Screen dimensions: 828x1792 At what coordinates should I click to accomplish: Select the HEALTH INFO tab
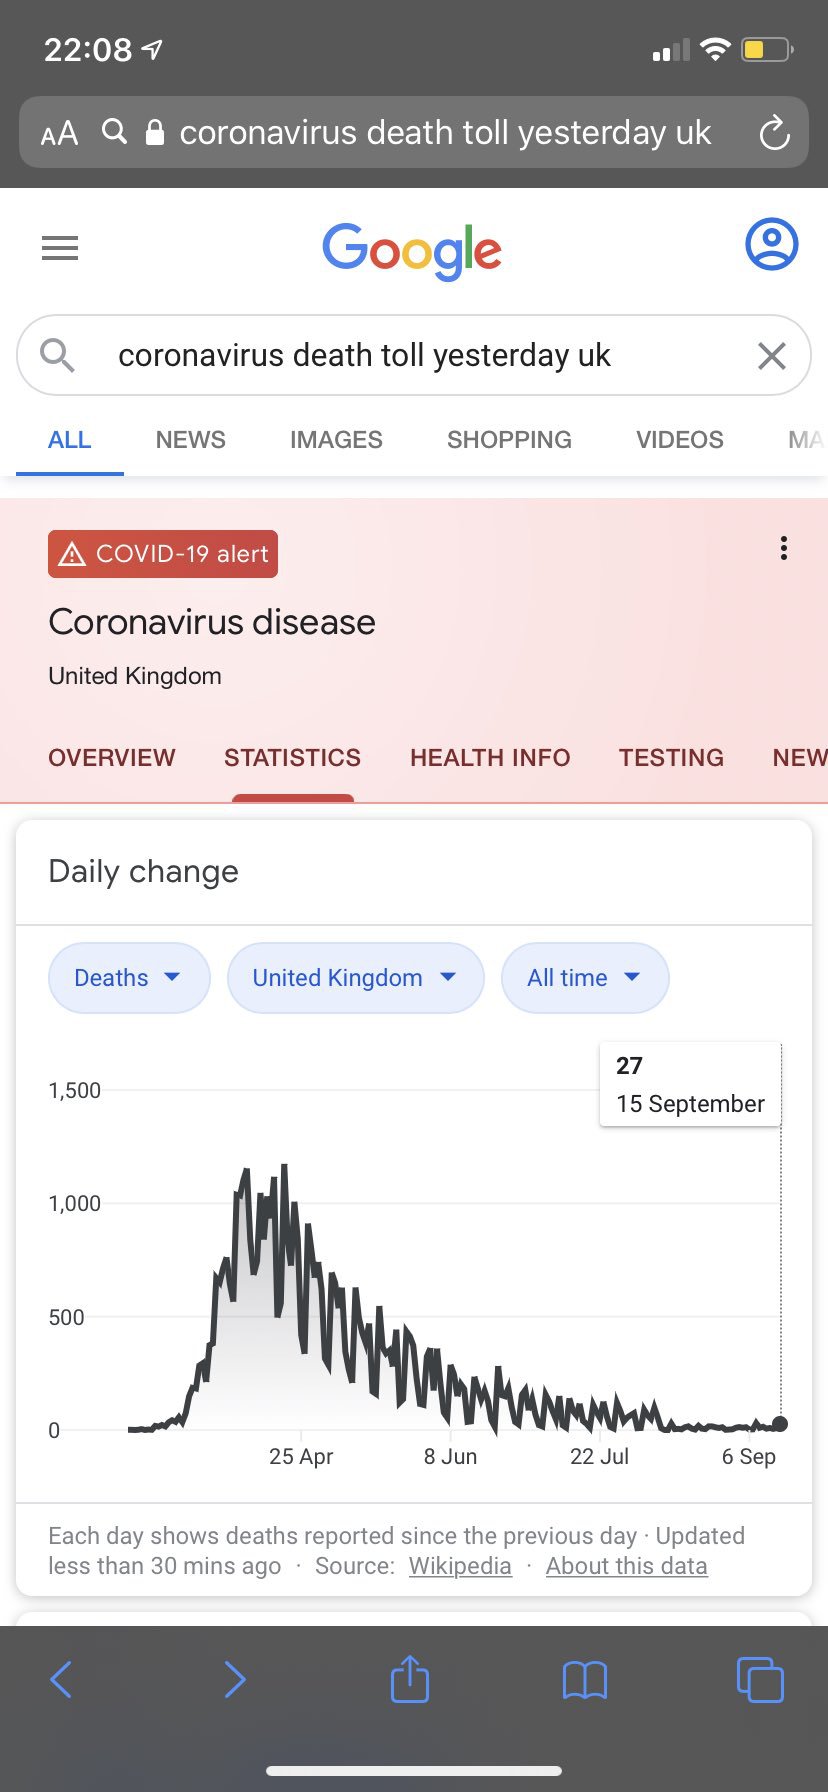coord(490,758)
